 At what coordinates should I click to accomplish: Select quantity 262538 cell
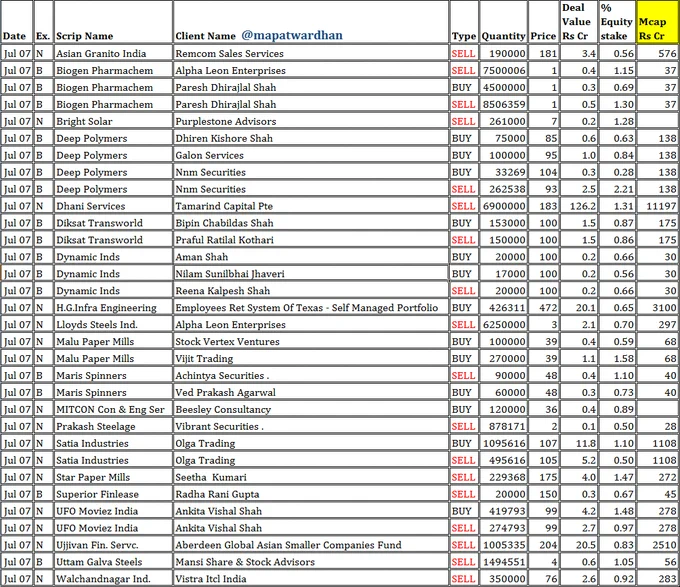coord(503,189)
